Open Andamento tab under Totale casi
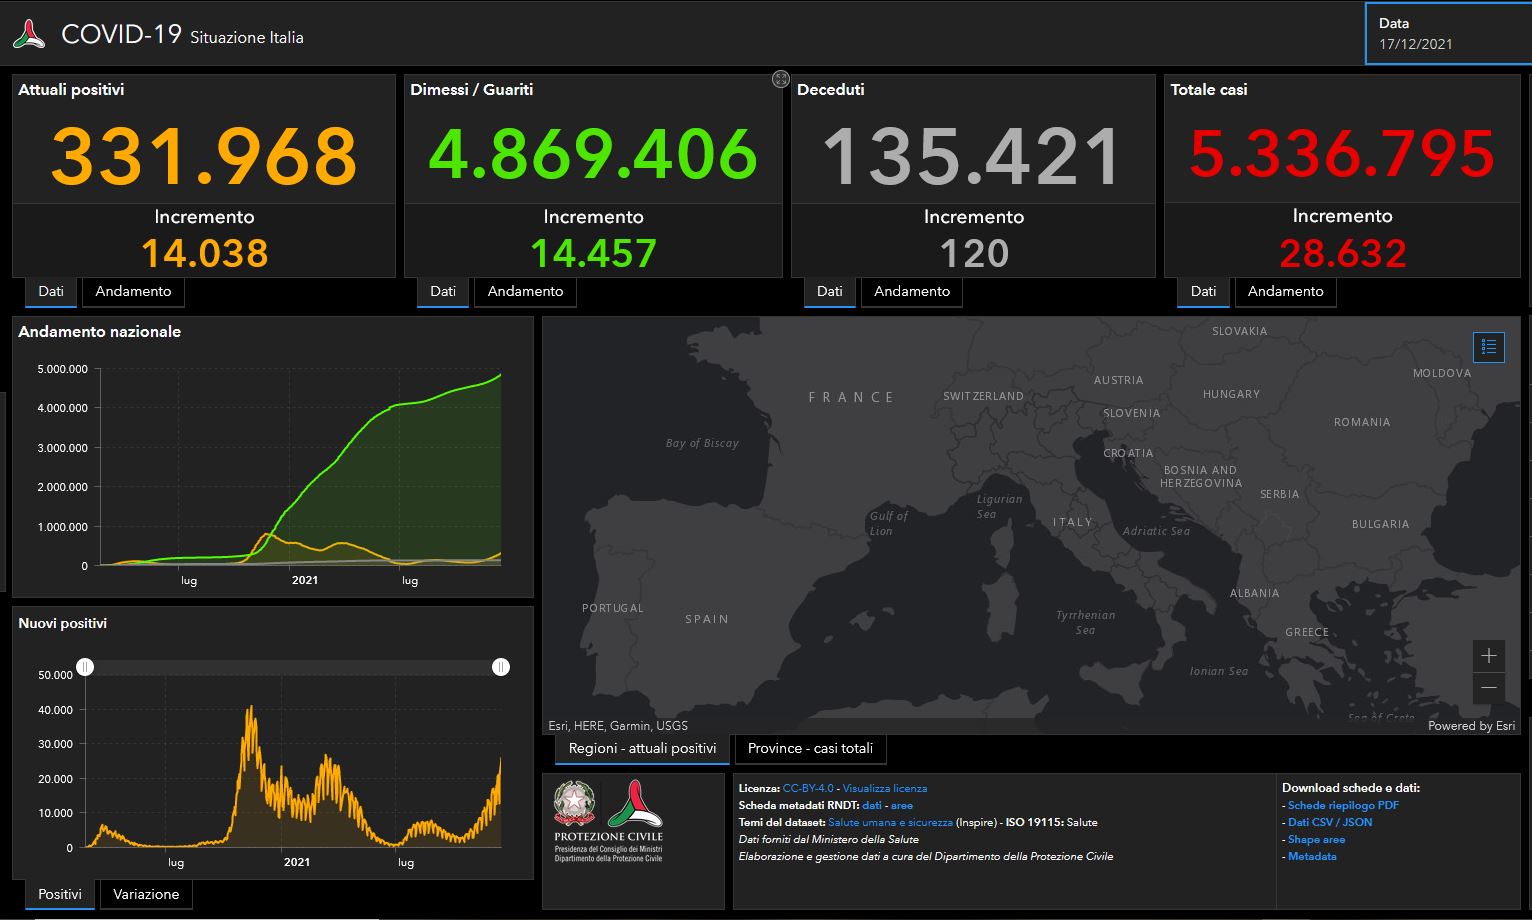 [x=1285, y=291]
